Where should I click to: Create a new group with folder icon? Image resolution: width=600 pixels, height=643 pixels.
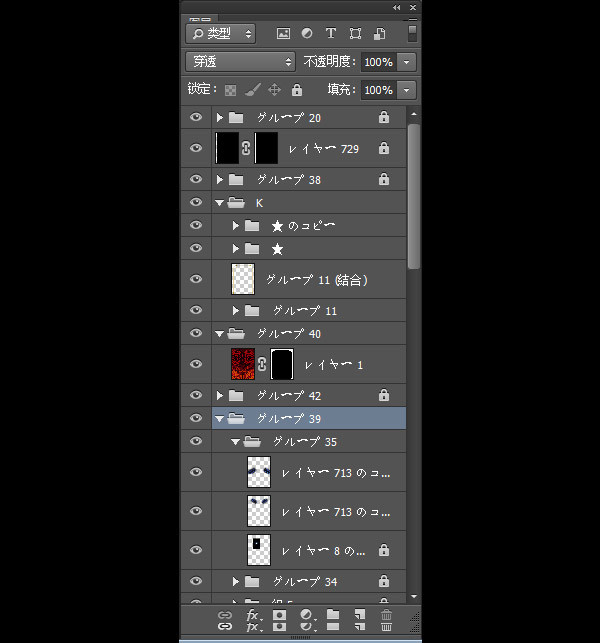333,614
